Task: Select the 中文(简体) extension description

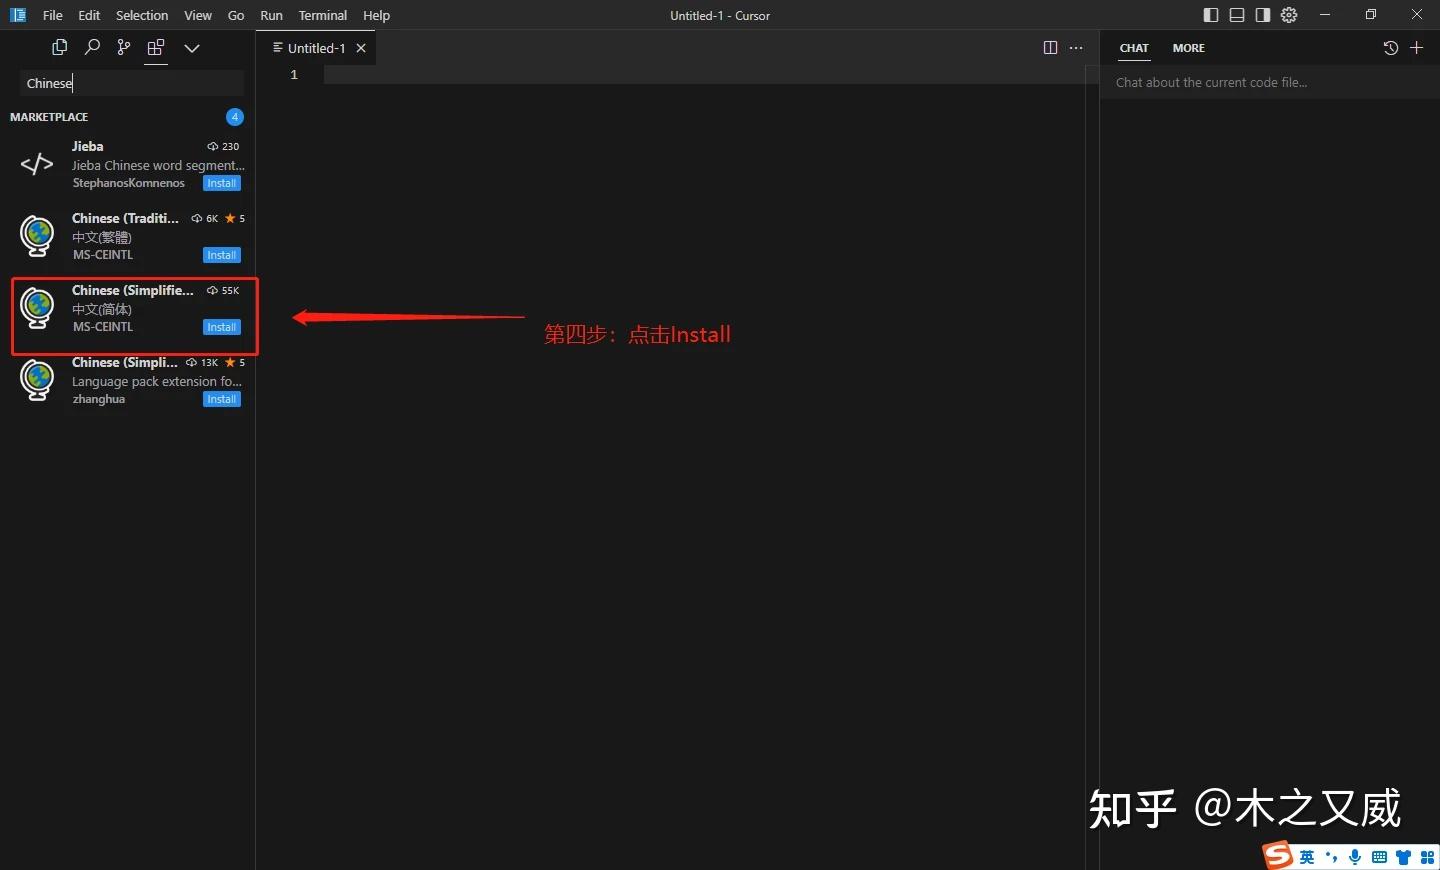Action: (102, 309)
